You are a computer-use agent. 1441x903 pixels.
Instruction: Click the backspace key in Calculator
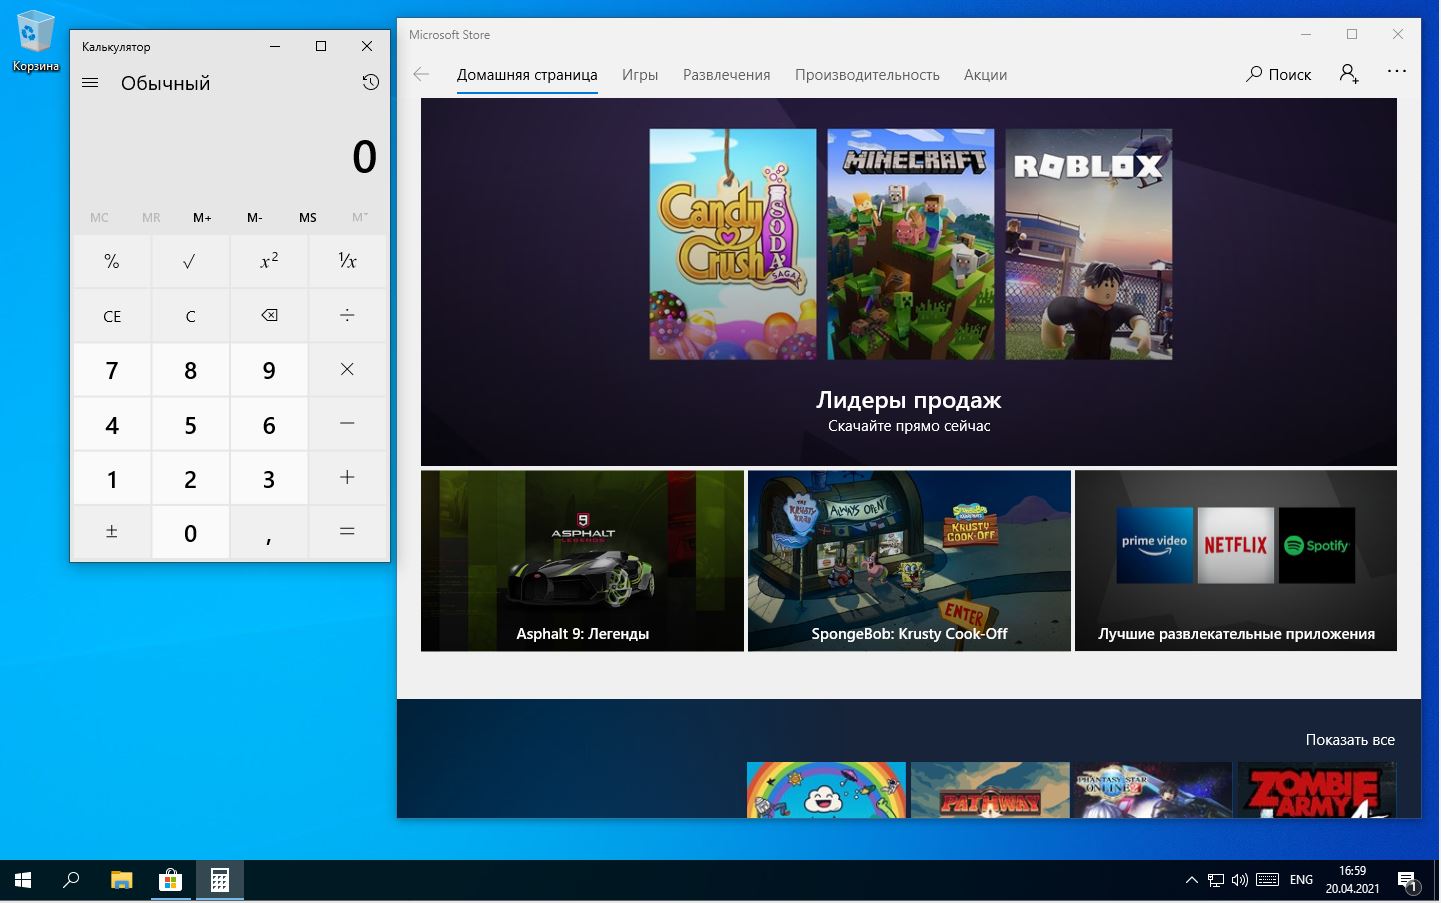point(269,316)
